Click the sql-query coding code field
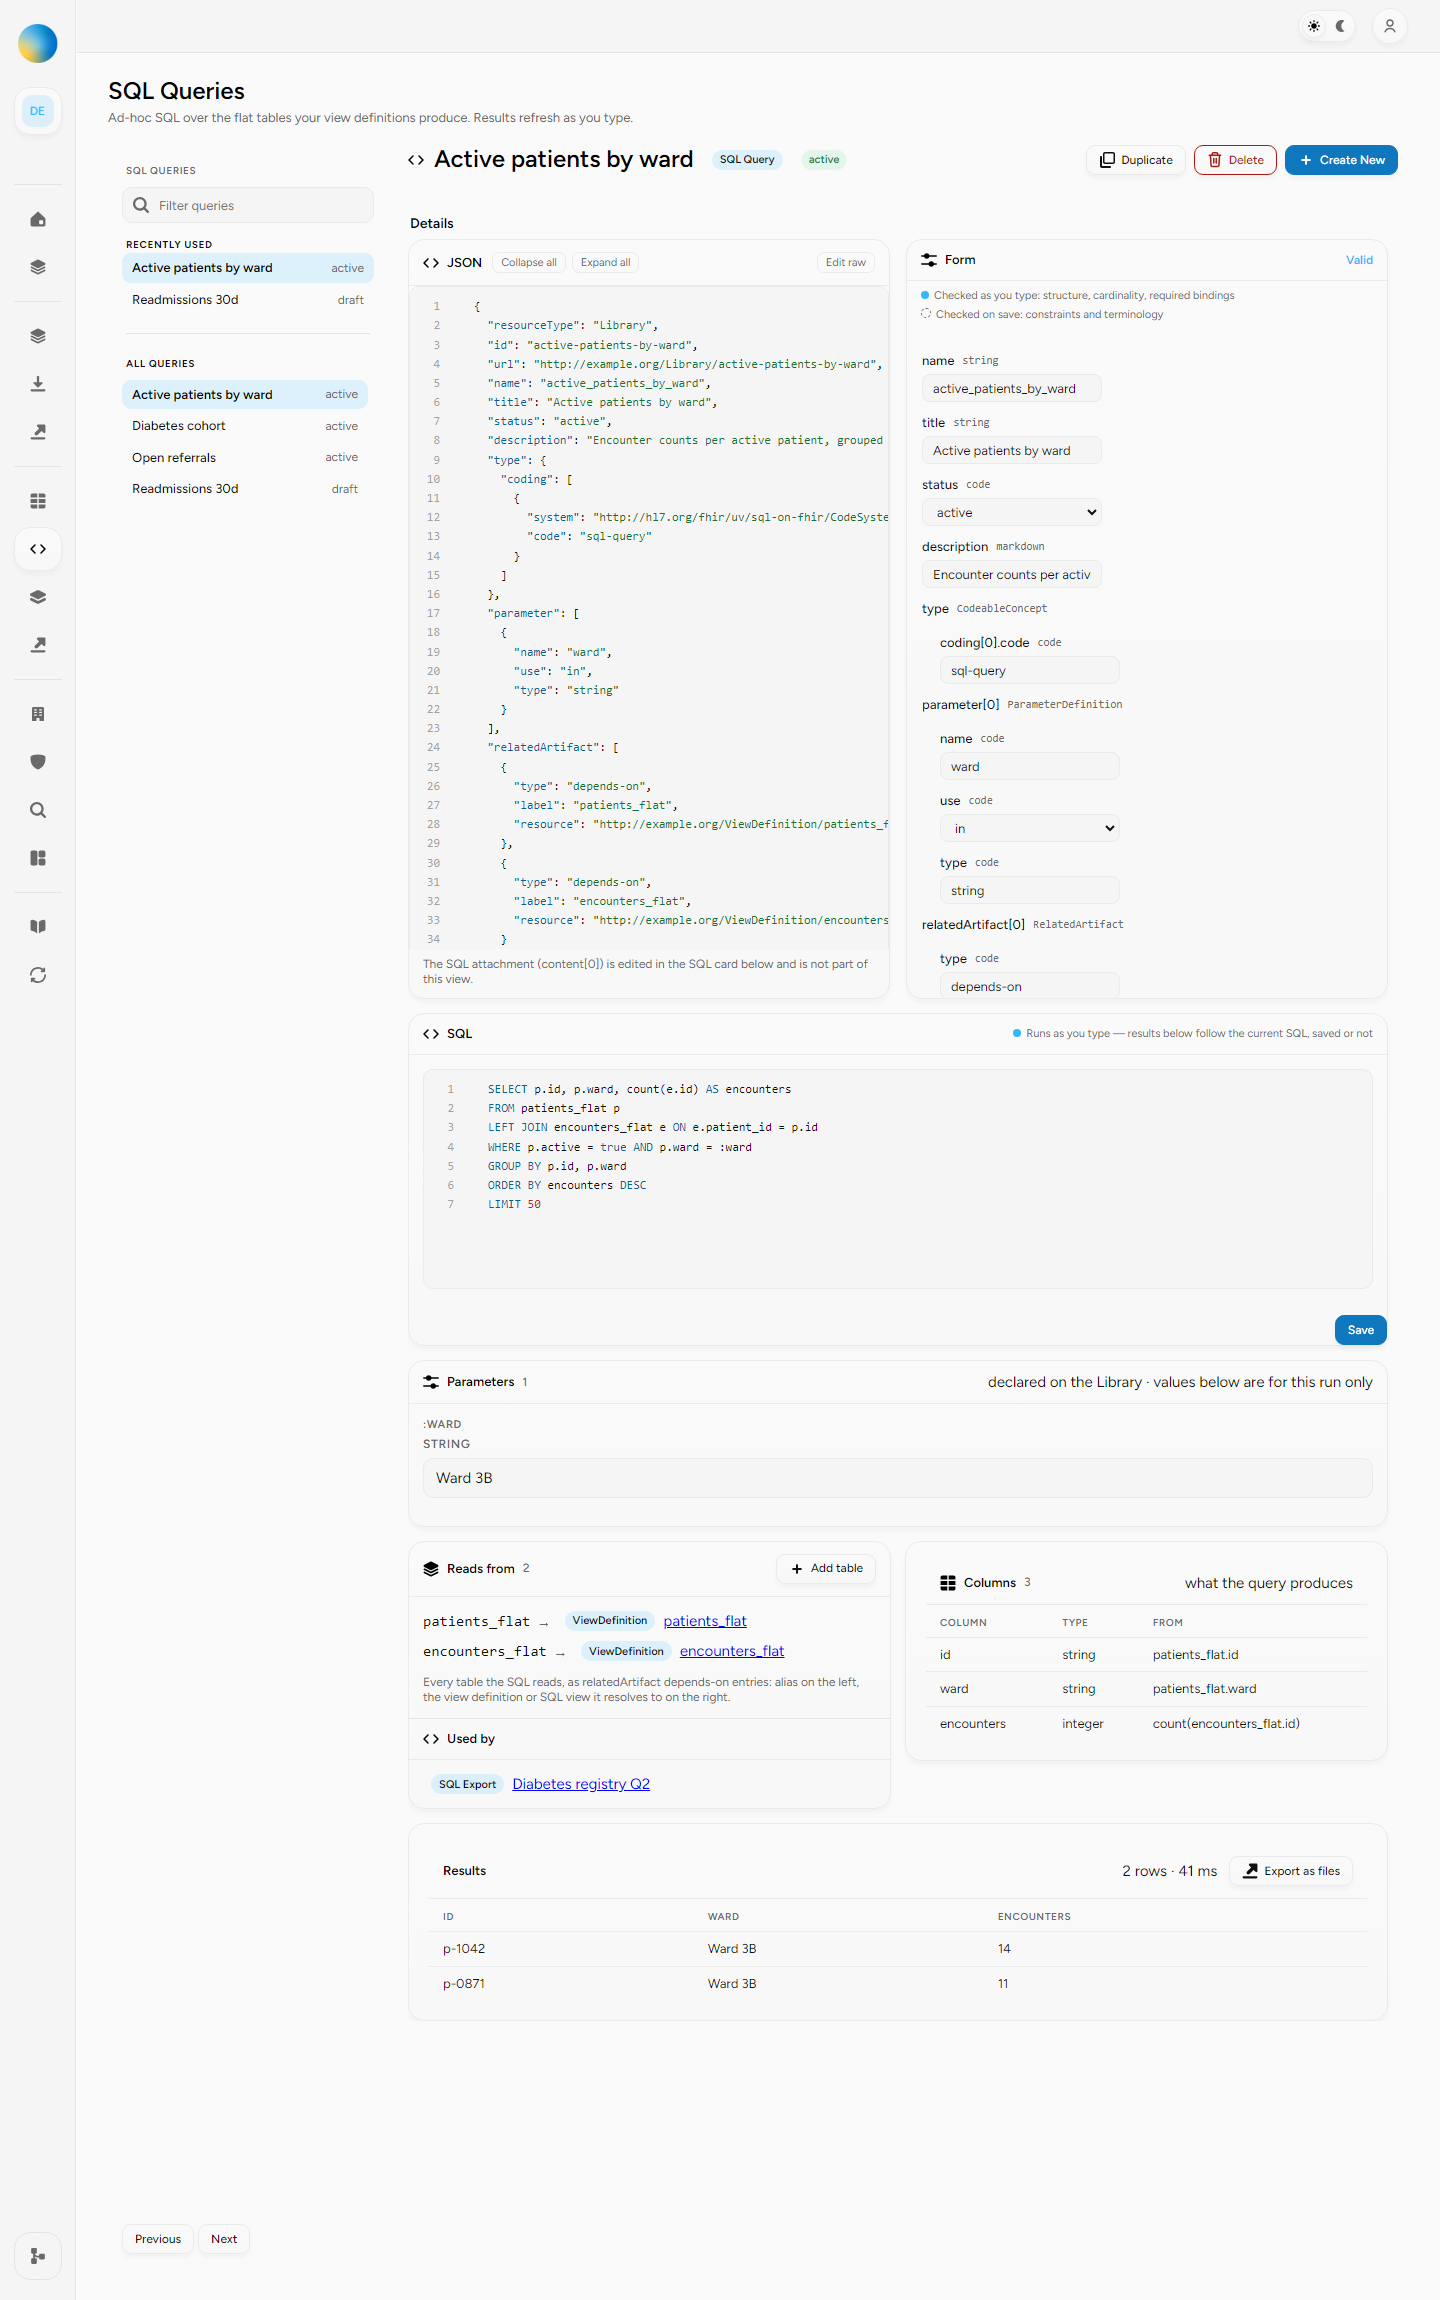 (x=1029, y=671)
